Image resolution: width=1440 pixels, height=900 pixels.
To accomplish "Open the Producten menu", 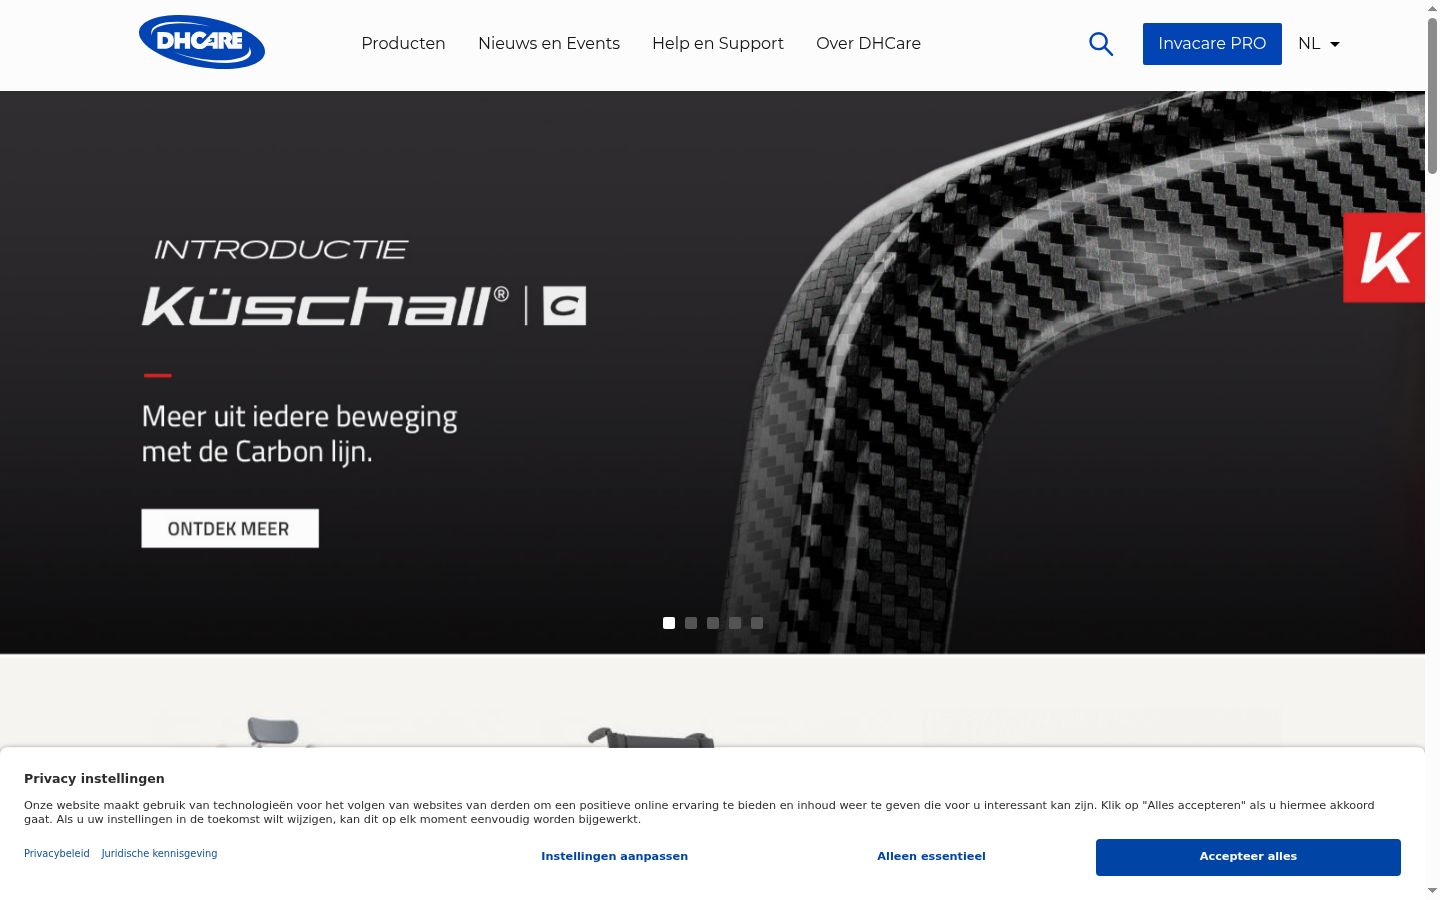I will (x=403, y=43).
